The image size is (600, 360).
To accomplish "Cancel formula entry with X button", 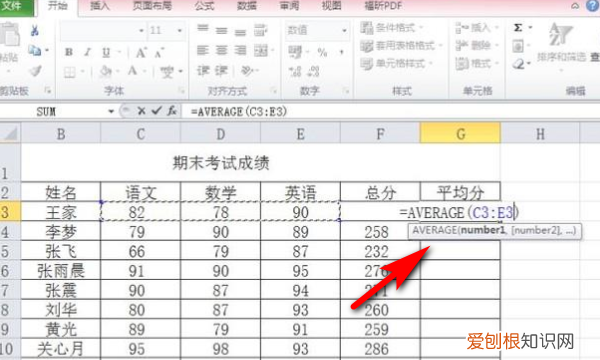I will point(141,111).
